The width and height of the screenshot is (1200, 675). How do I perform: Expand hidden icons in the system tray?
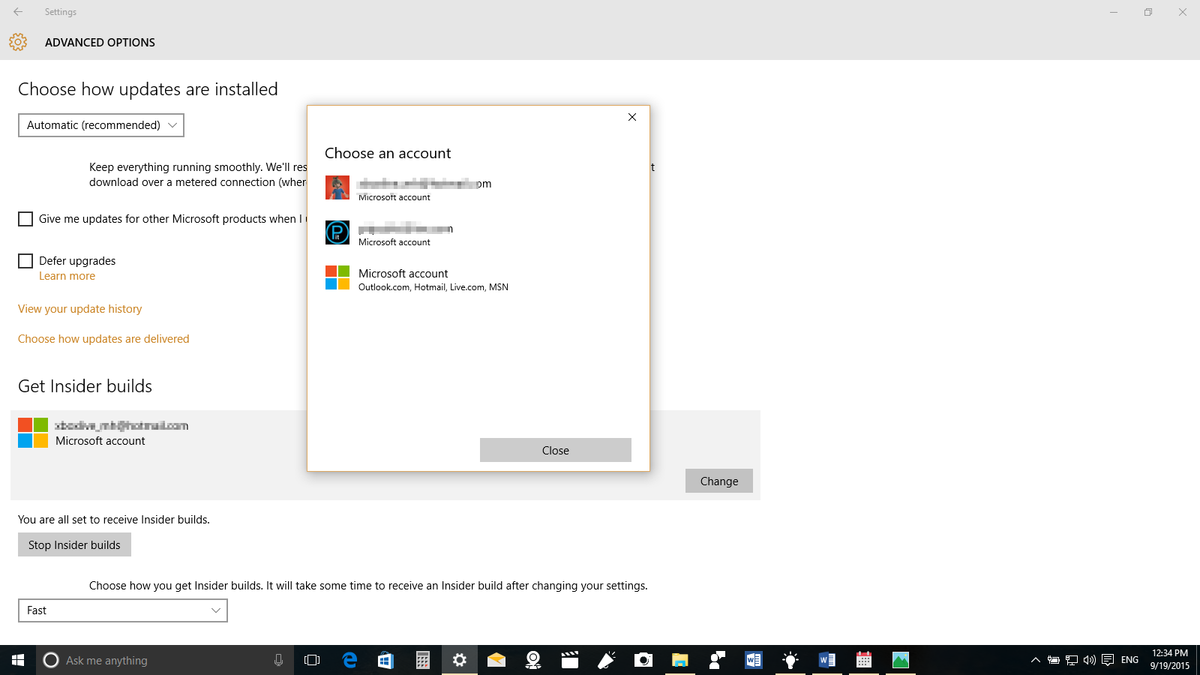point(1035,660)
